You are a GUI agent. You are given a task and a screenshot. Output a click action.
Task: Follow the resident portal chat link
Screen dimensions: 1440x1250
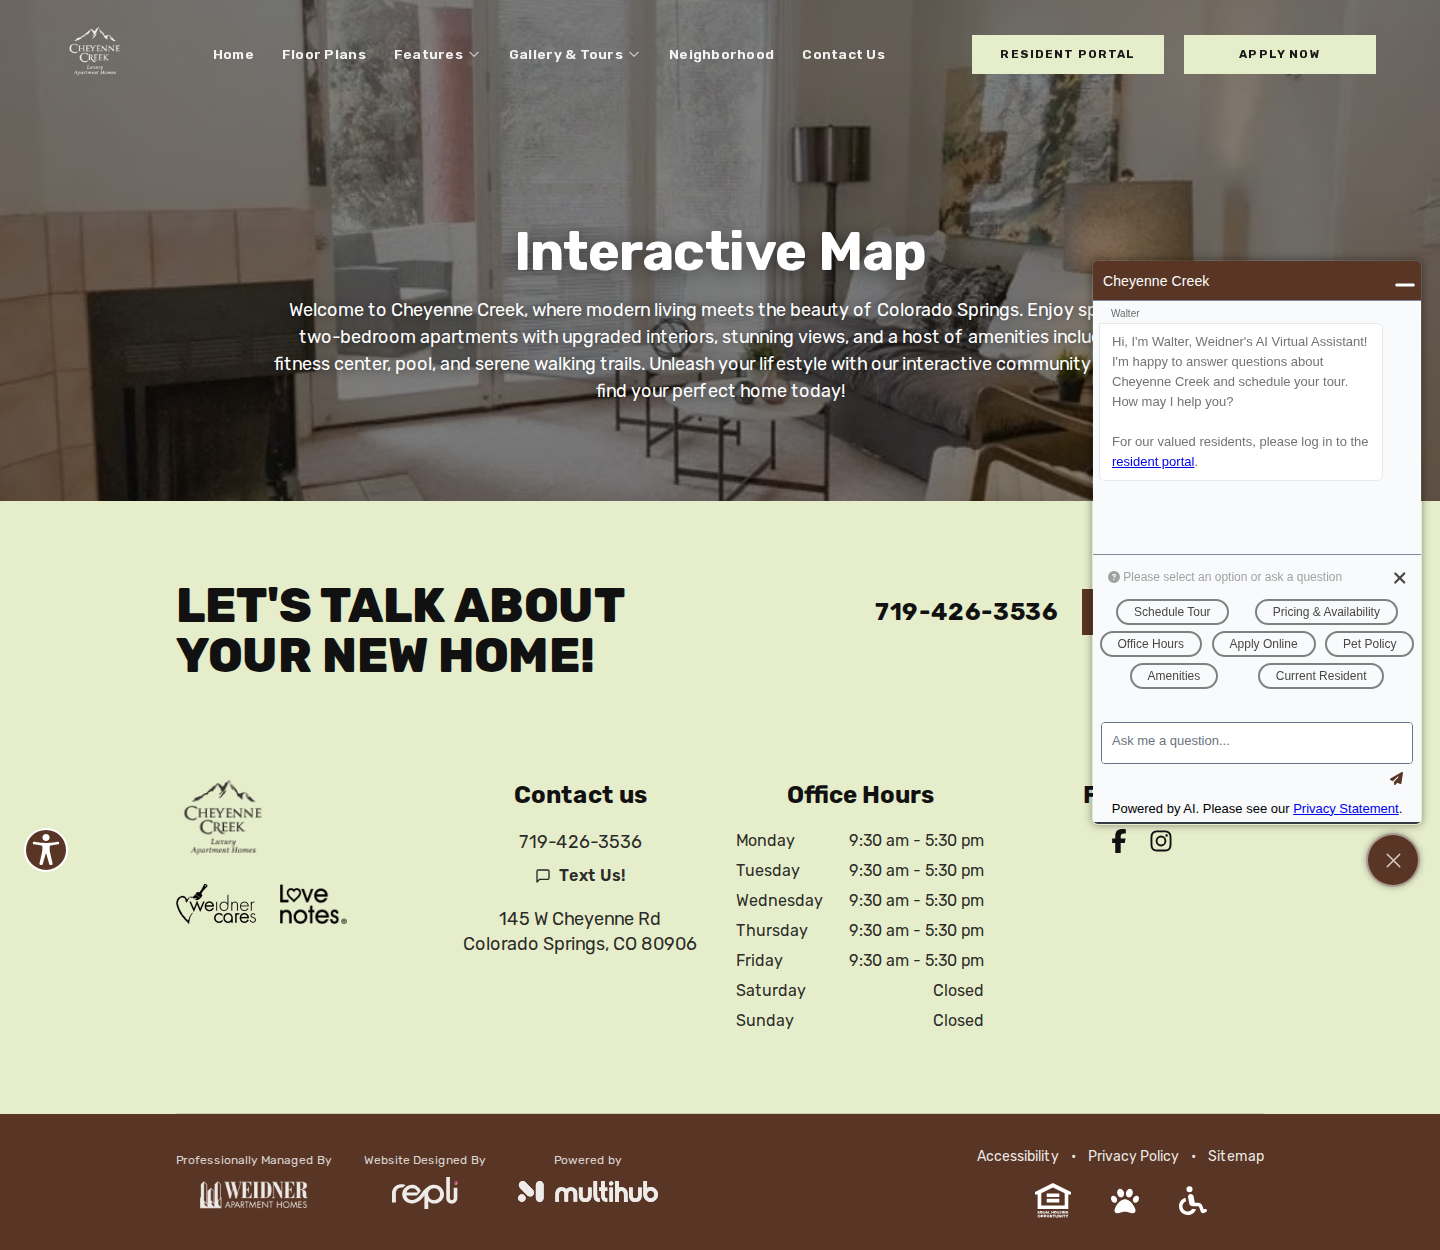point(1153,462)
